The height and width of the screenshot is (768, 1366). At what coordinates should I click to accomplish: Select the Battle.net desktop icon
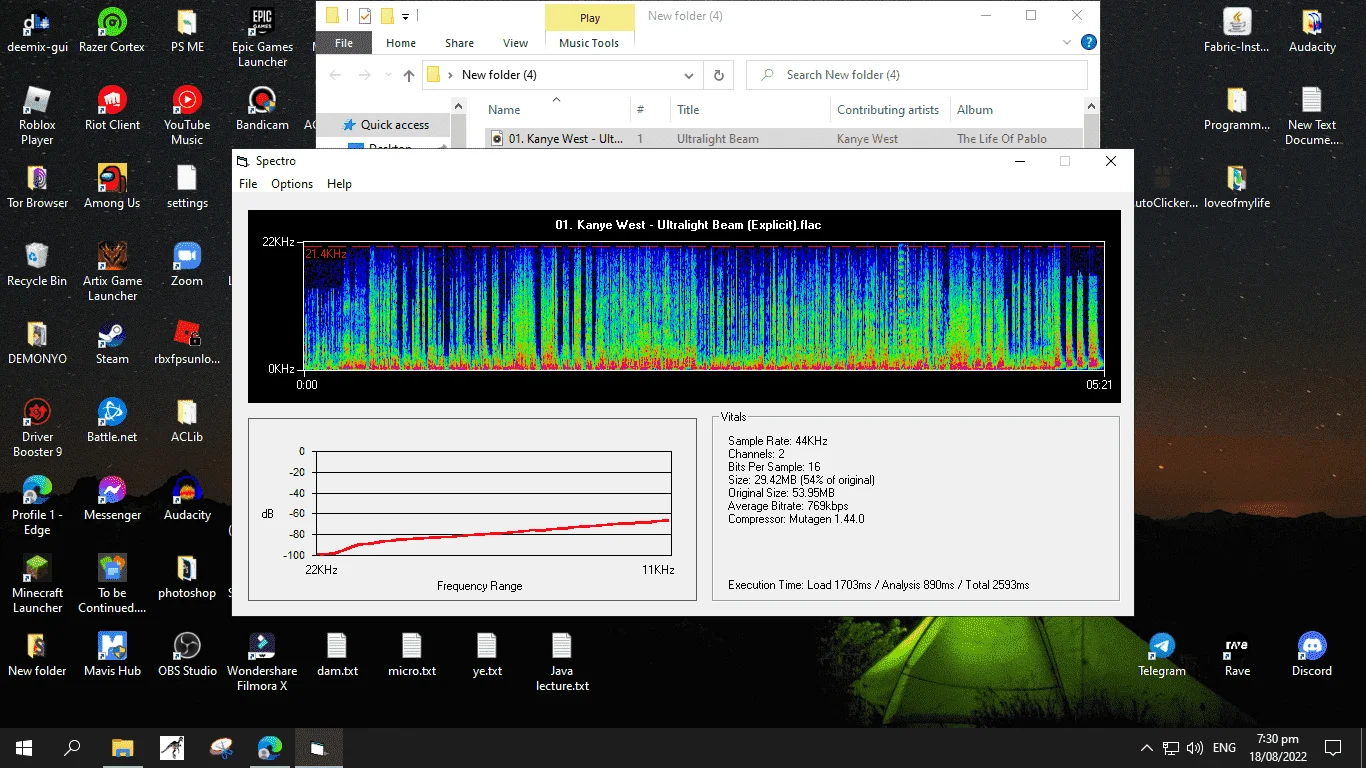(112, 420)
